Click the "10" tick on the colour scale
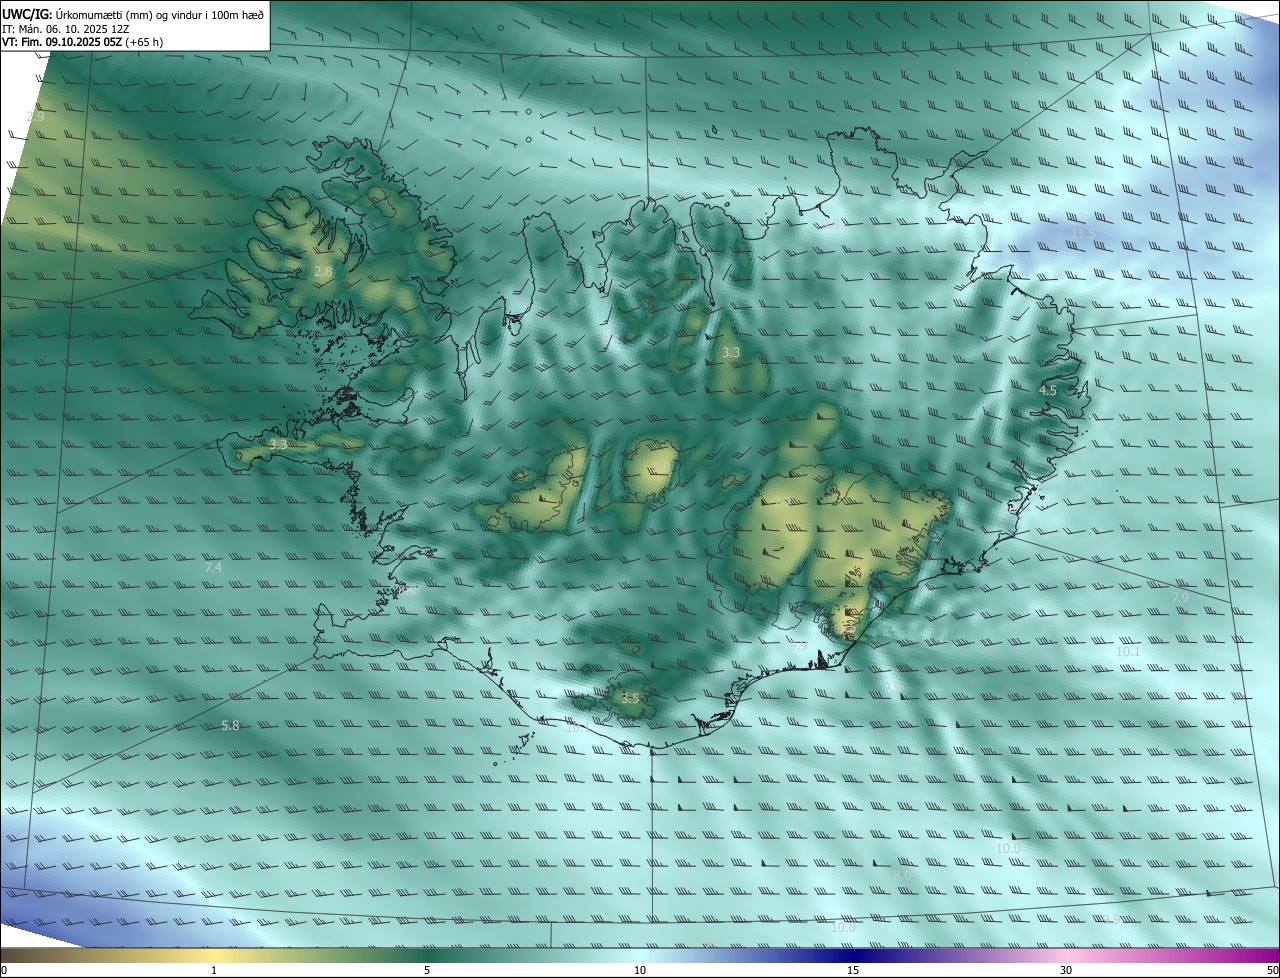1280x978 pixels. (x=640, y=971)
